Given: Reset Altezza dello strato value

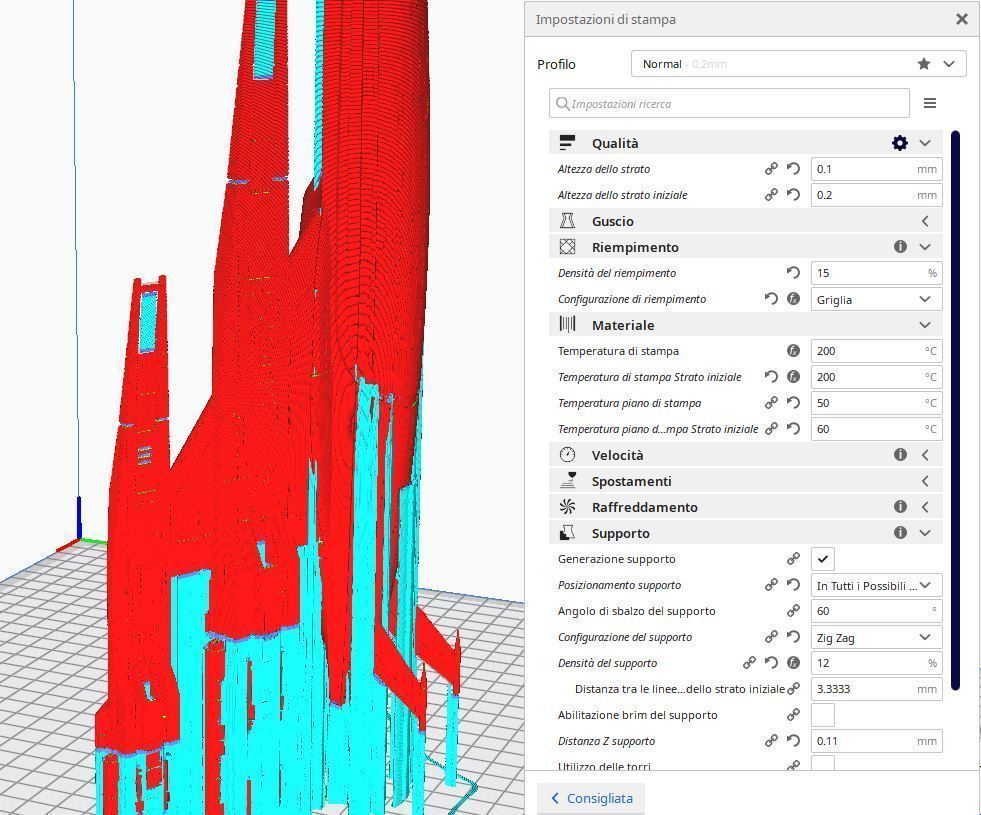Looking at the screenshot, I should 793,169.
